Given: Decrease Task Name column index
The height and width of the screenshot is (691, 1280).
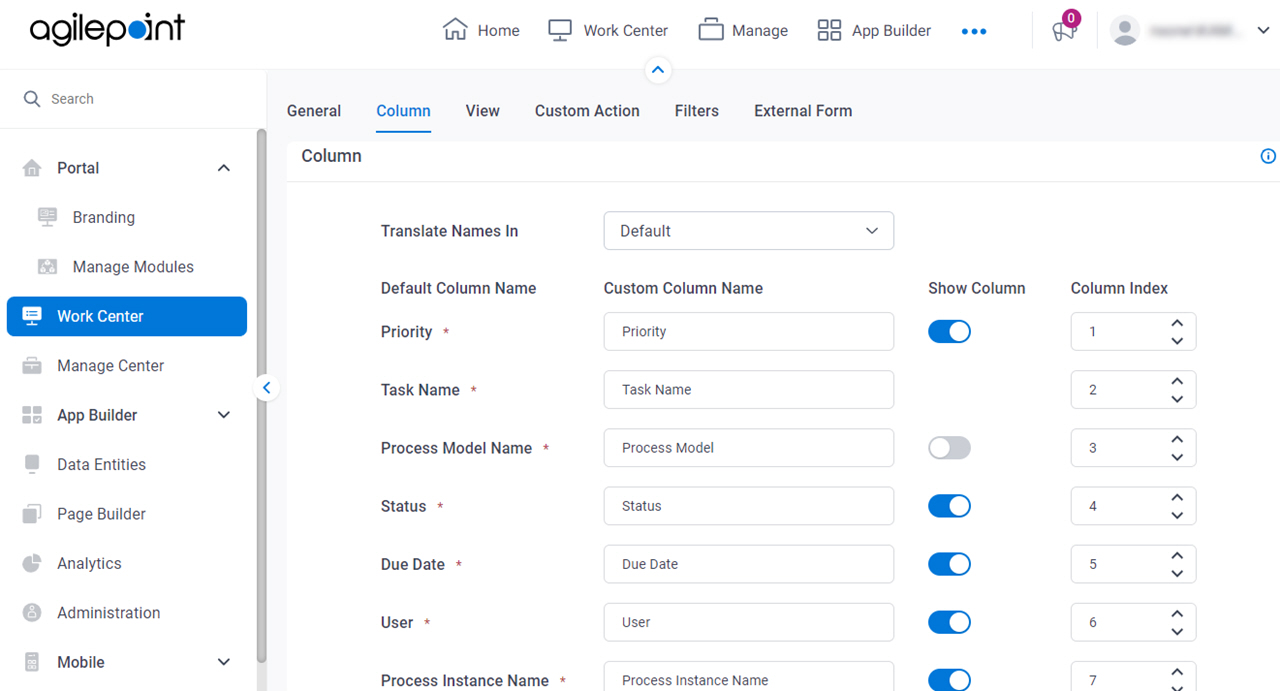Looking at the screenshot, I should tap(1177, 399).
